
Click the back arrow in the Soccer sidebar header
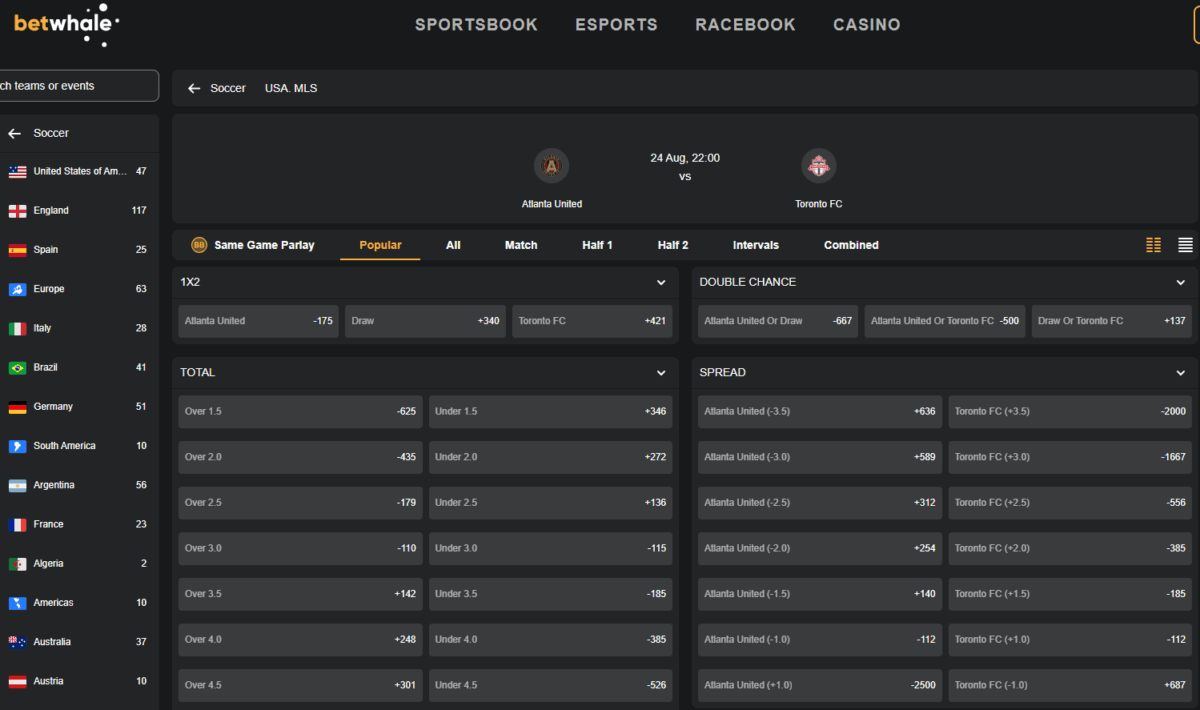[14, 133]
